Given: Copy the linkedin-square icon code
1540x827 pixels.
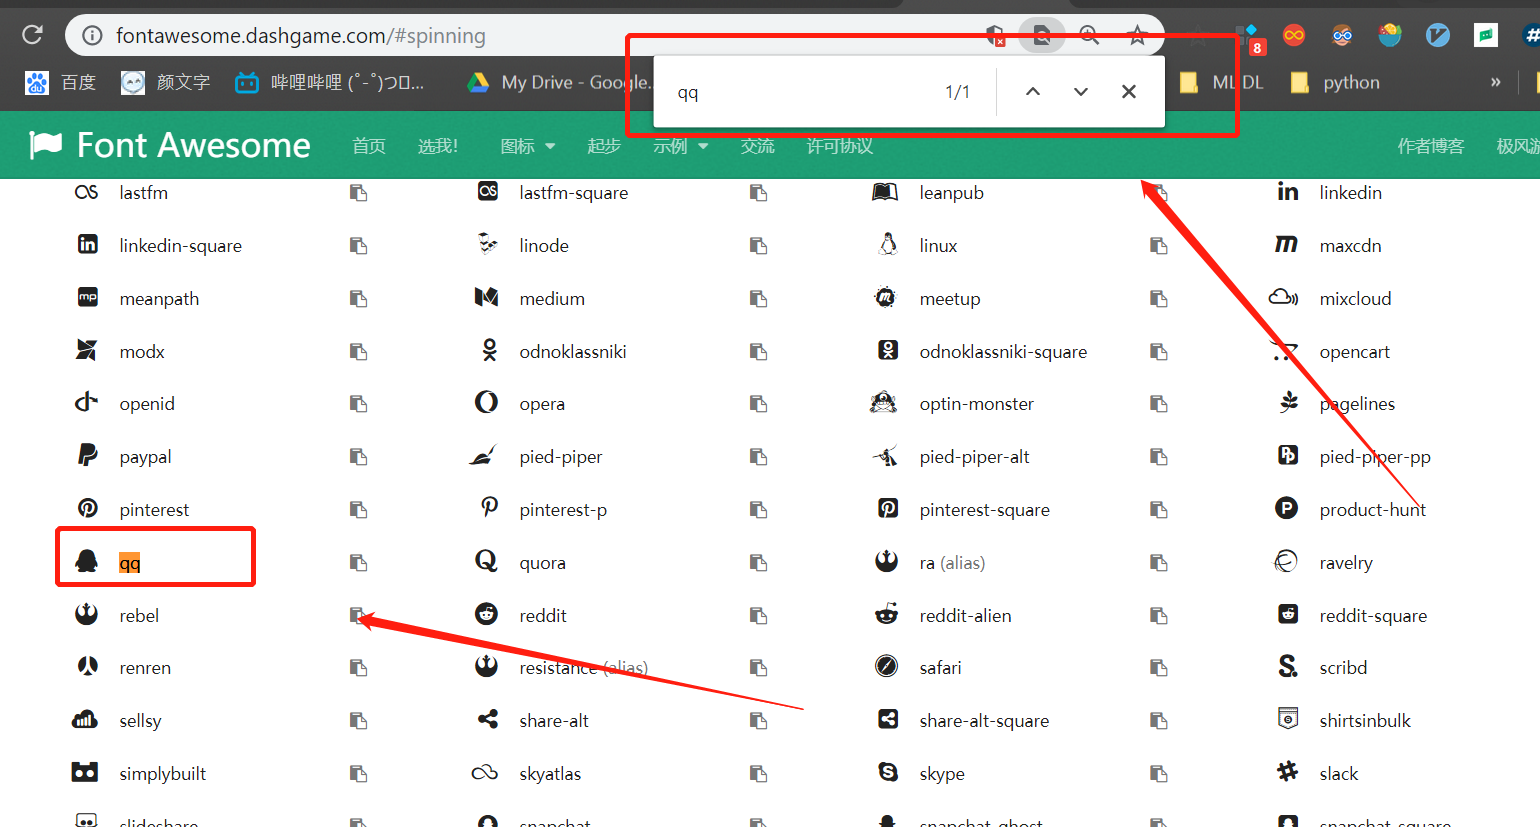Looking at the screenshot, I should [358, 246].
